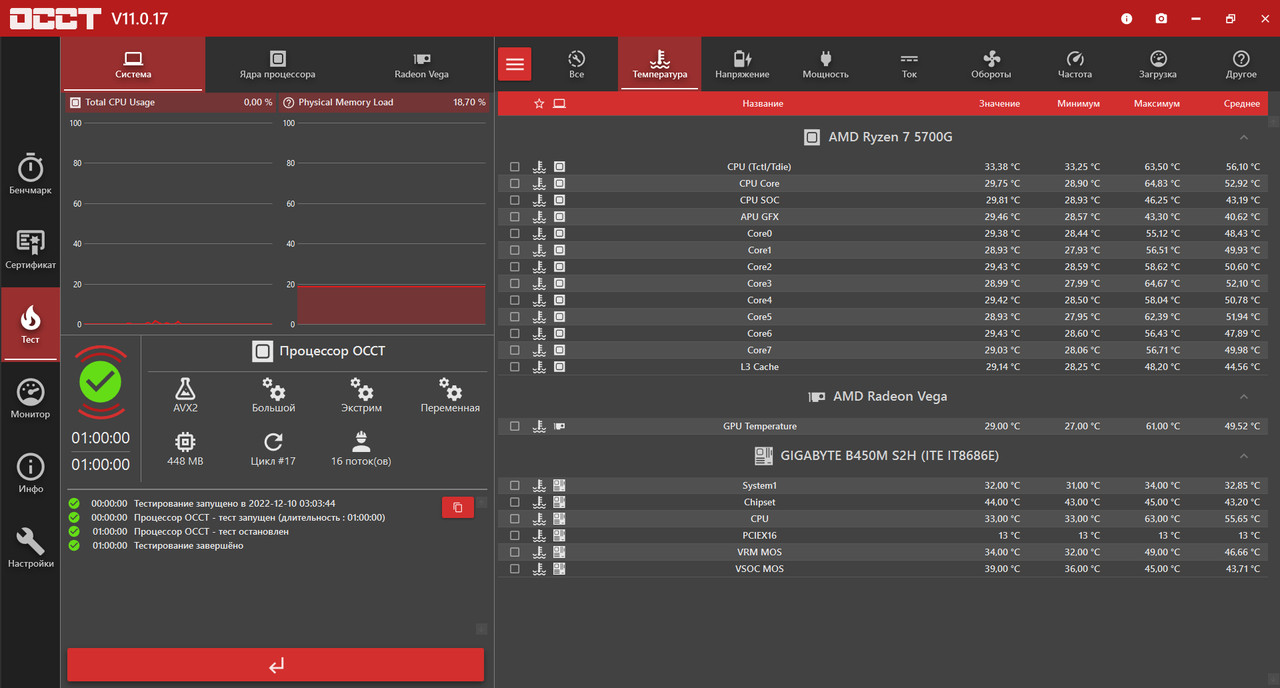1280x688 pixels.
Task: Check the Core5 row checkbox
Action: tap(515, 317)
